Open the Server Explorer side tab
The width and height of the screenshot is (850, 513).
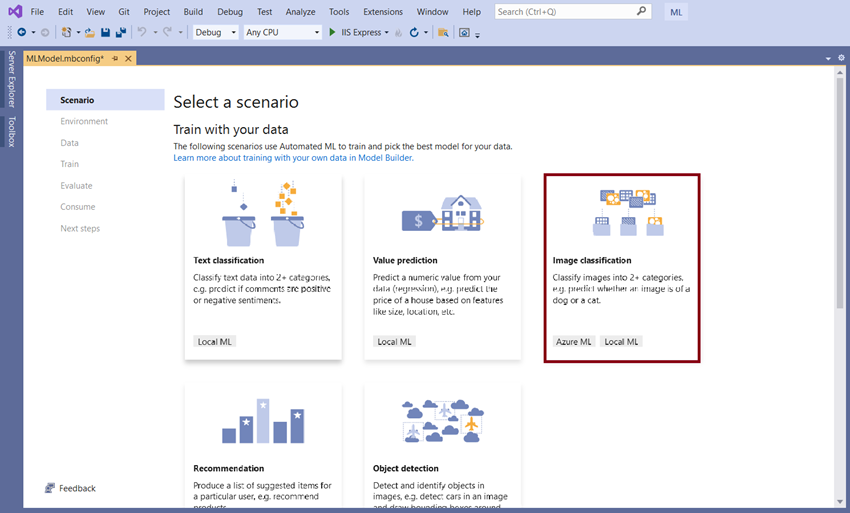point(11,79)
